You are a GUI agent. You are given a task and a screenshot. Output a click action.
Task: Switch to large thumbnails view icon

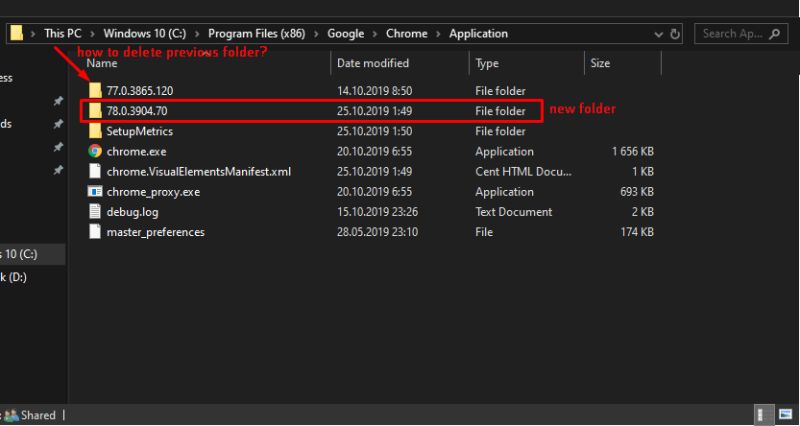(786, 414)
